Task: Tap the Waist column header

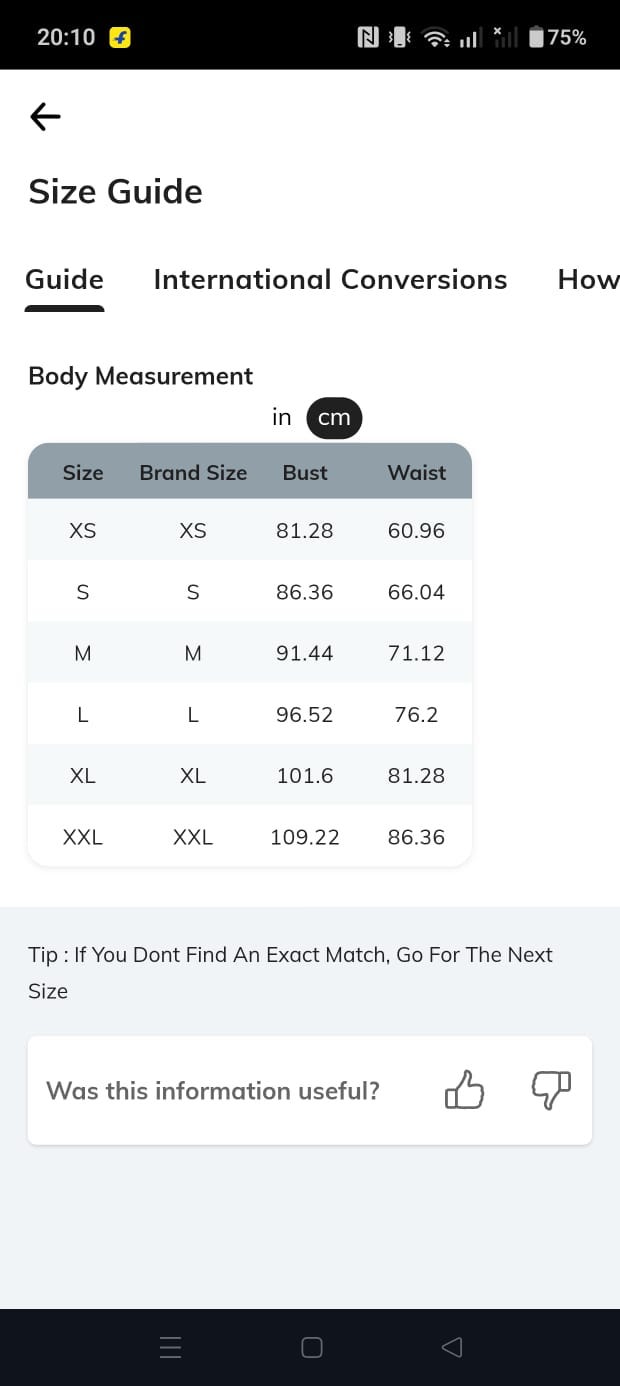Action: (417, 472)
